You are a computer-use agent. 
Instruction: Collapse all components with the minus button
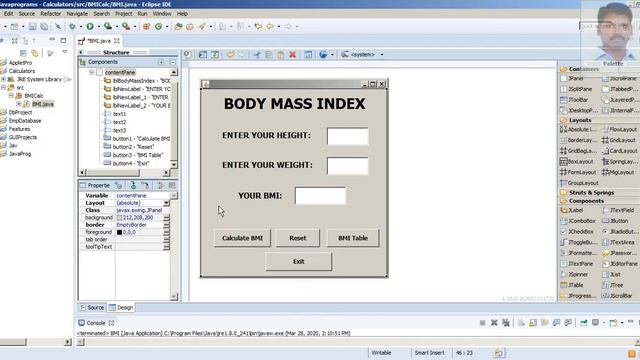coord(172,62)
